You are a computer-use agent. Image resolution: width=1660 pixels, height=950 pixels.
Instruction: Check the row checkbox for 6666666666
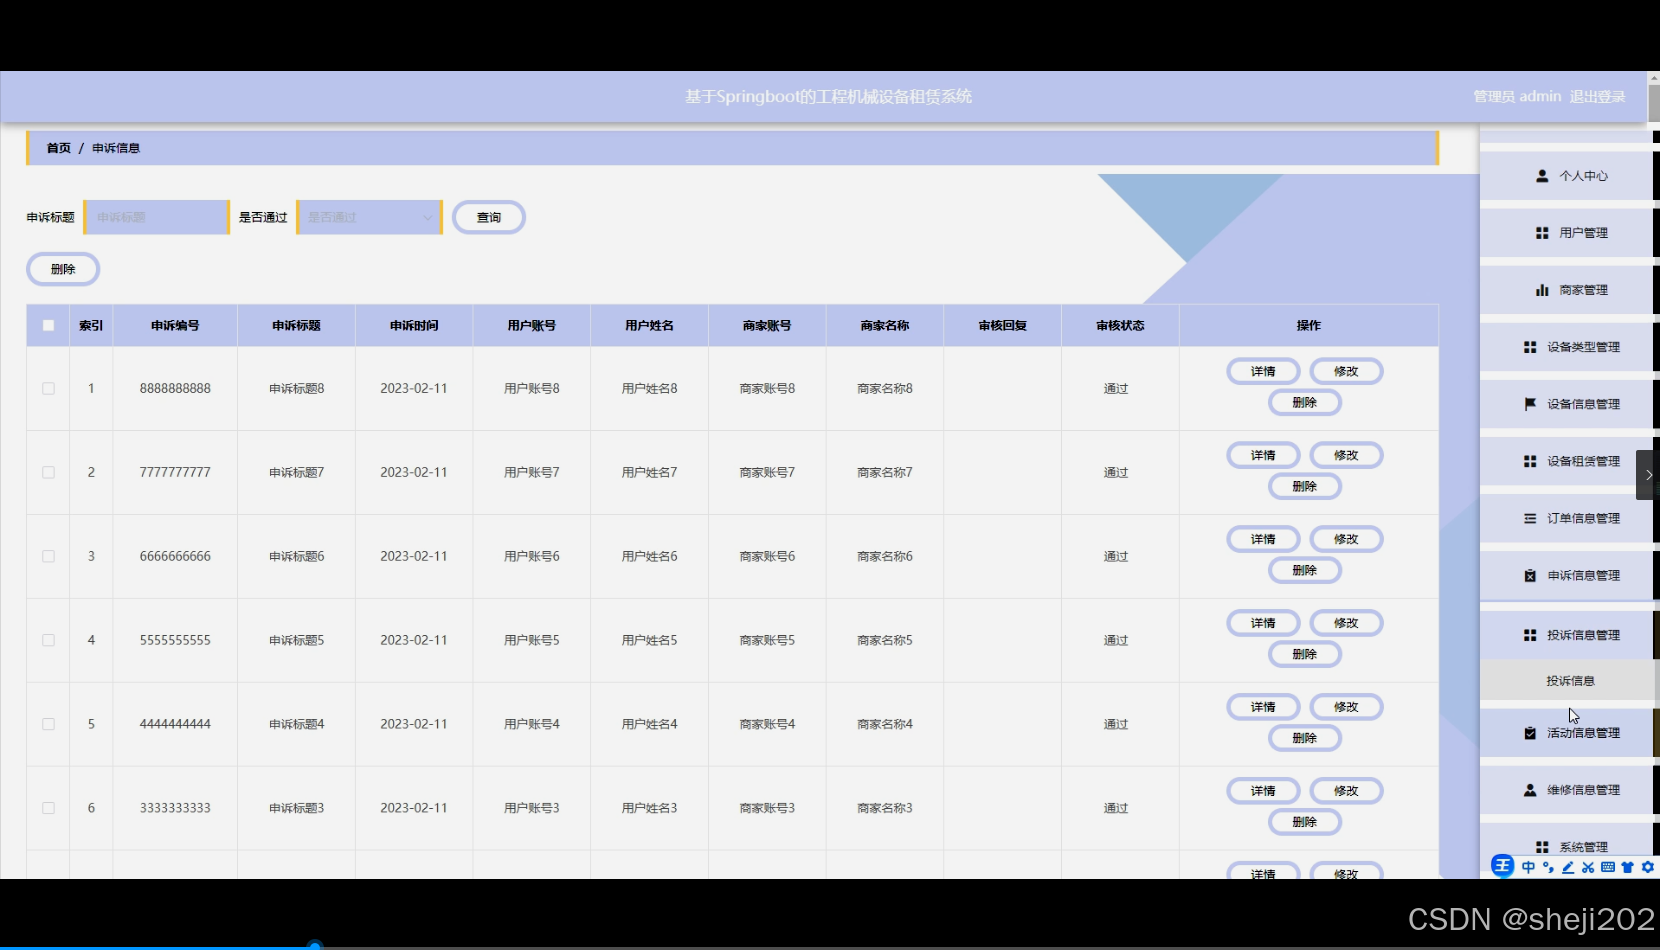[48, 556]
